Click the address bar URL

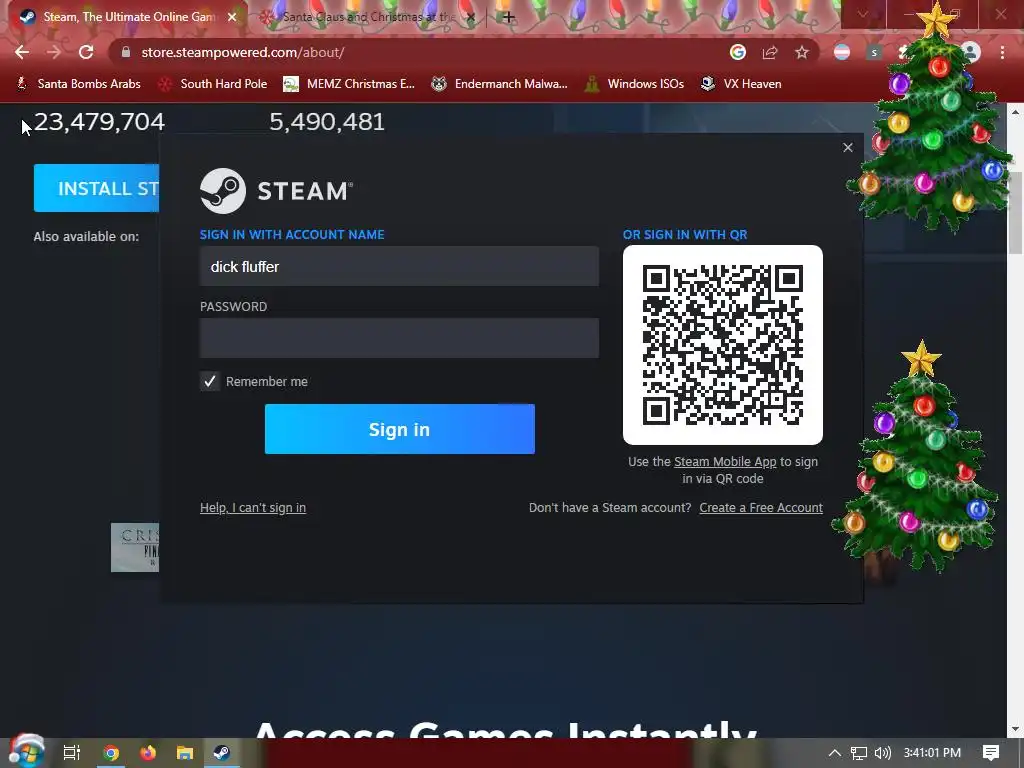(243, 52)
